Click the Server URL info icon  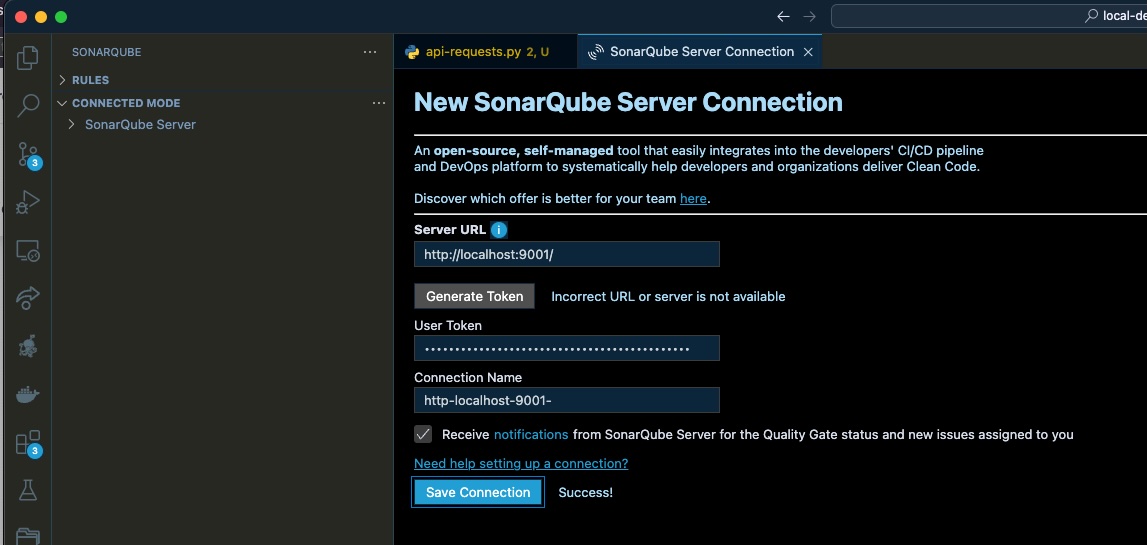[499, 230]
